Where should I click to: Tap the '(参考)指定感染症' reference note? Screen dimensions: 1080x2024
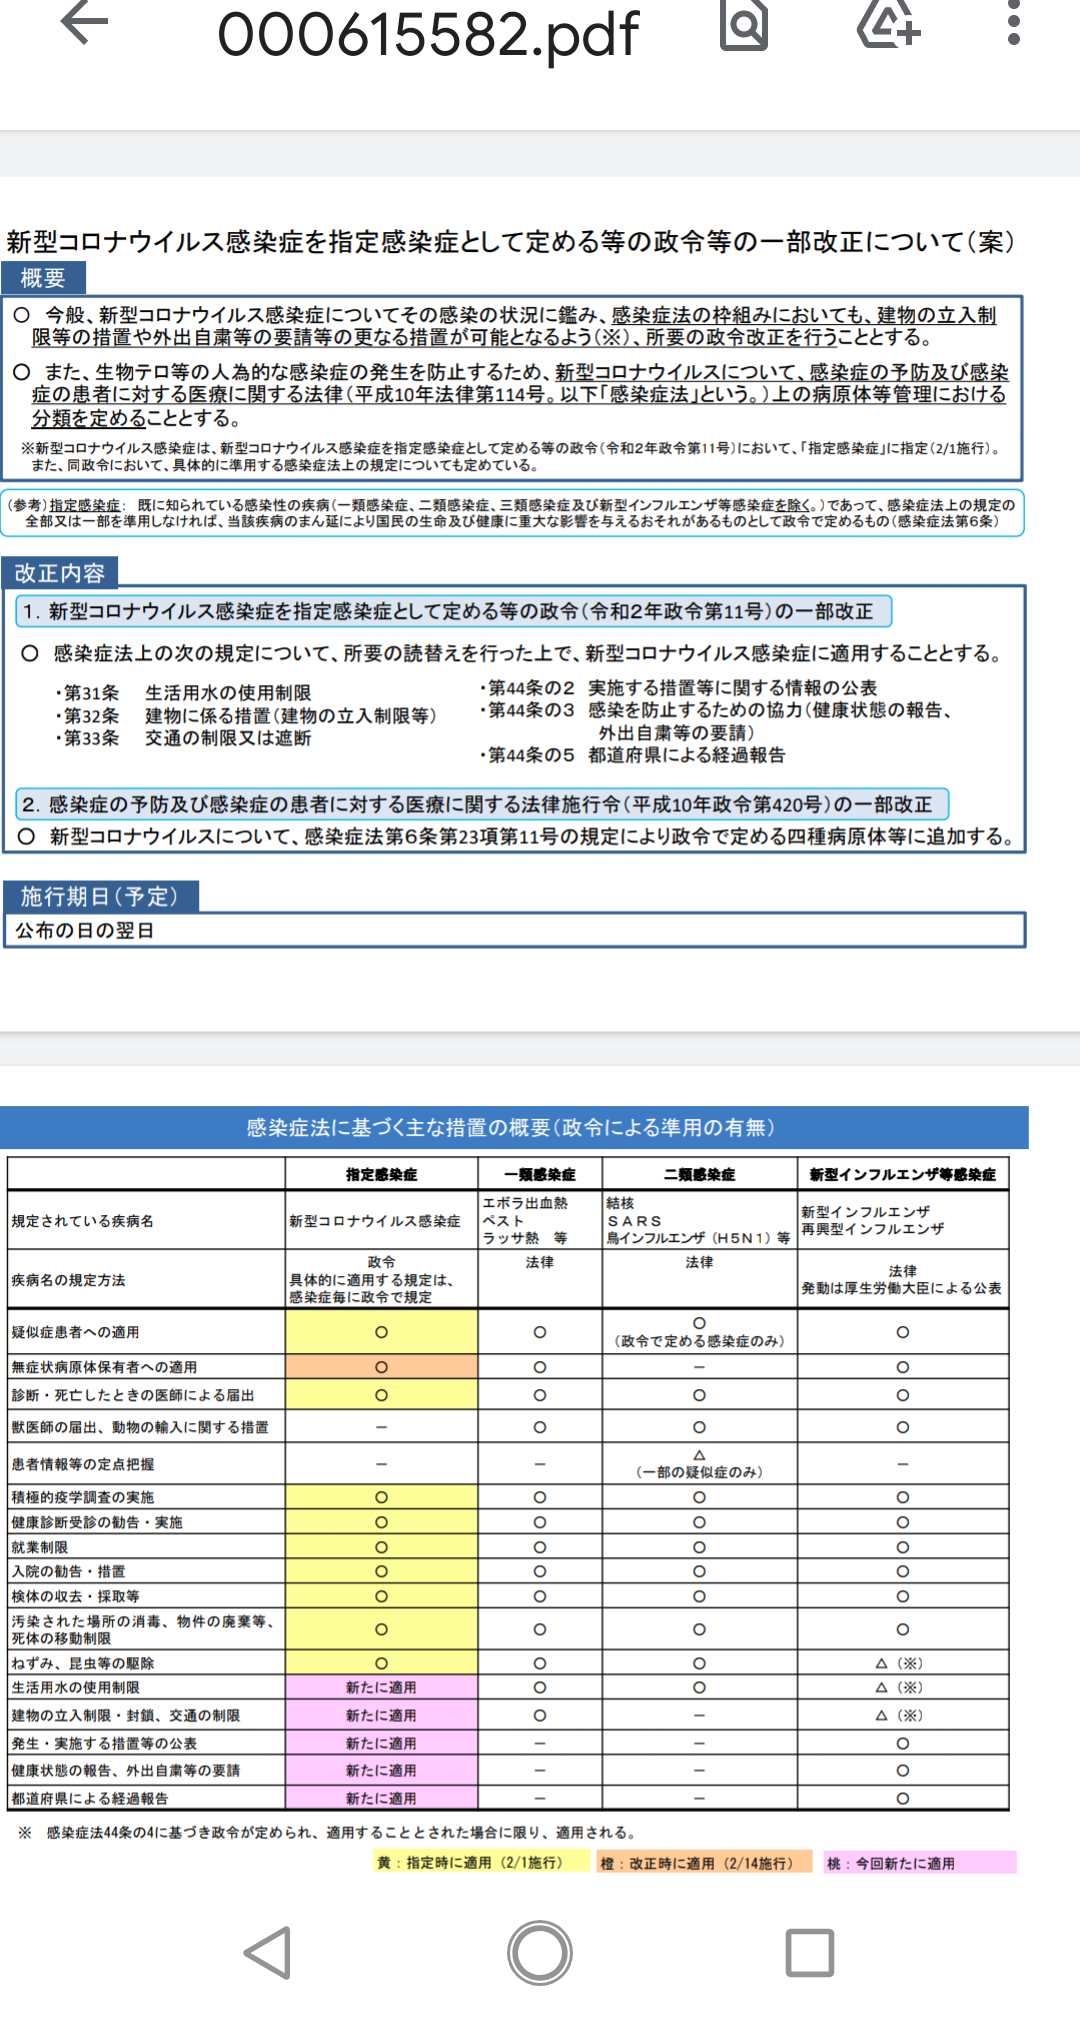point(512,513)
